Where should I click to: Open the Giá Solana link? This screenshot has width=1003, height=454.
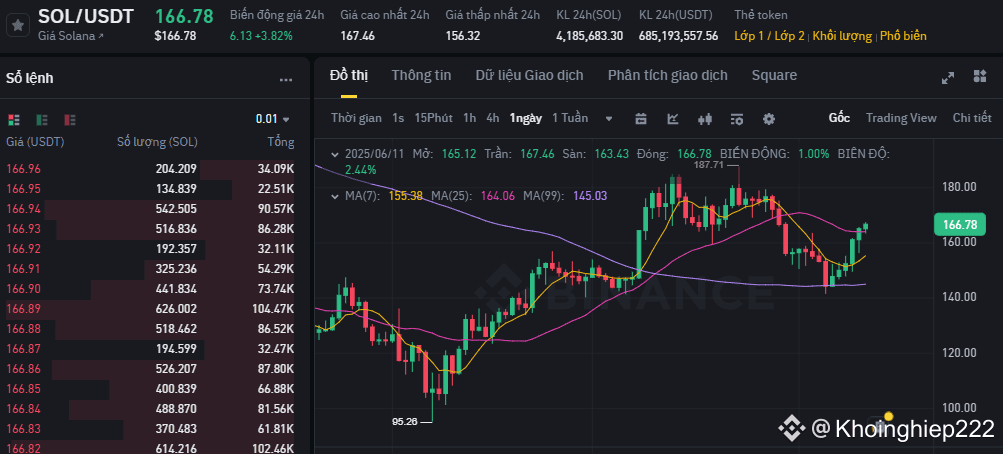click(x=70, y=36)
